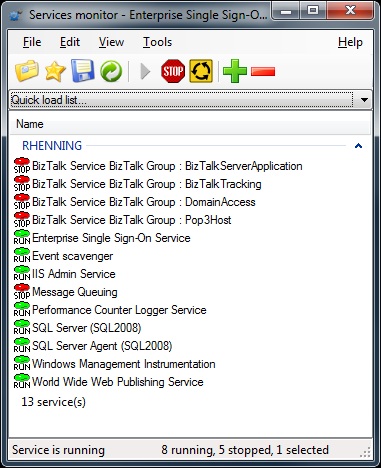Stop service with the red STOP sign
This screenshot has width=381, height=468.
click(173, 71)
